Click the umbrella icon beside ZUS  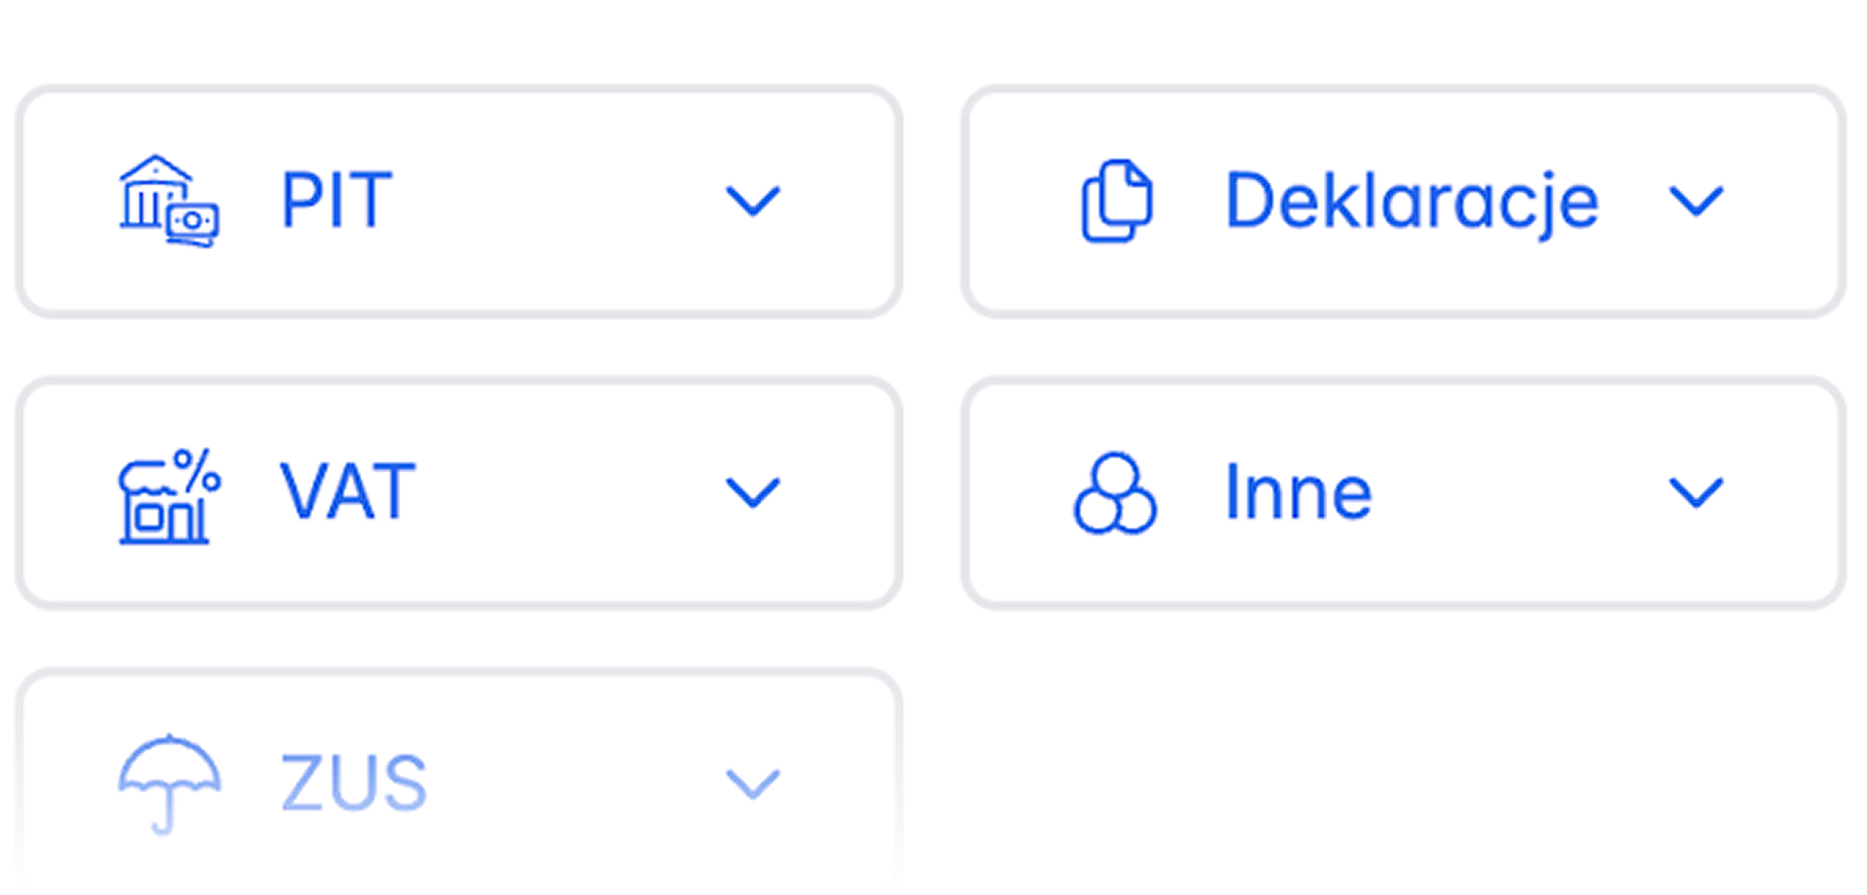pos(168,783)
